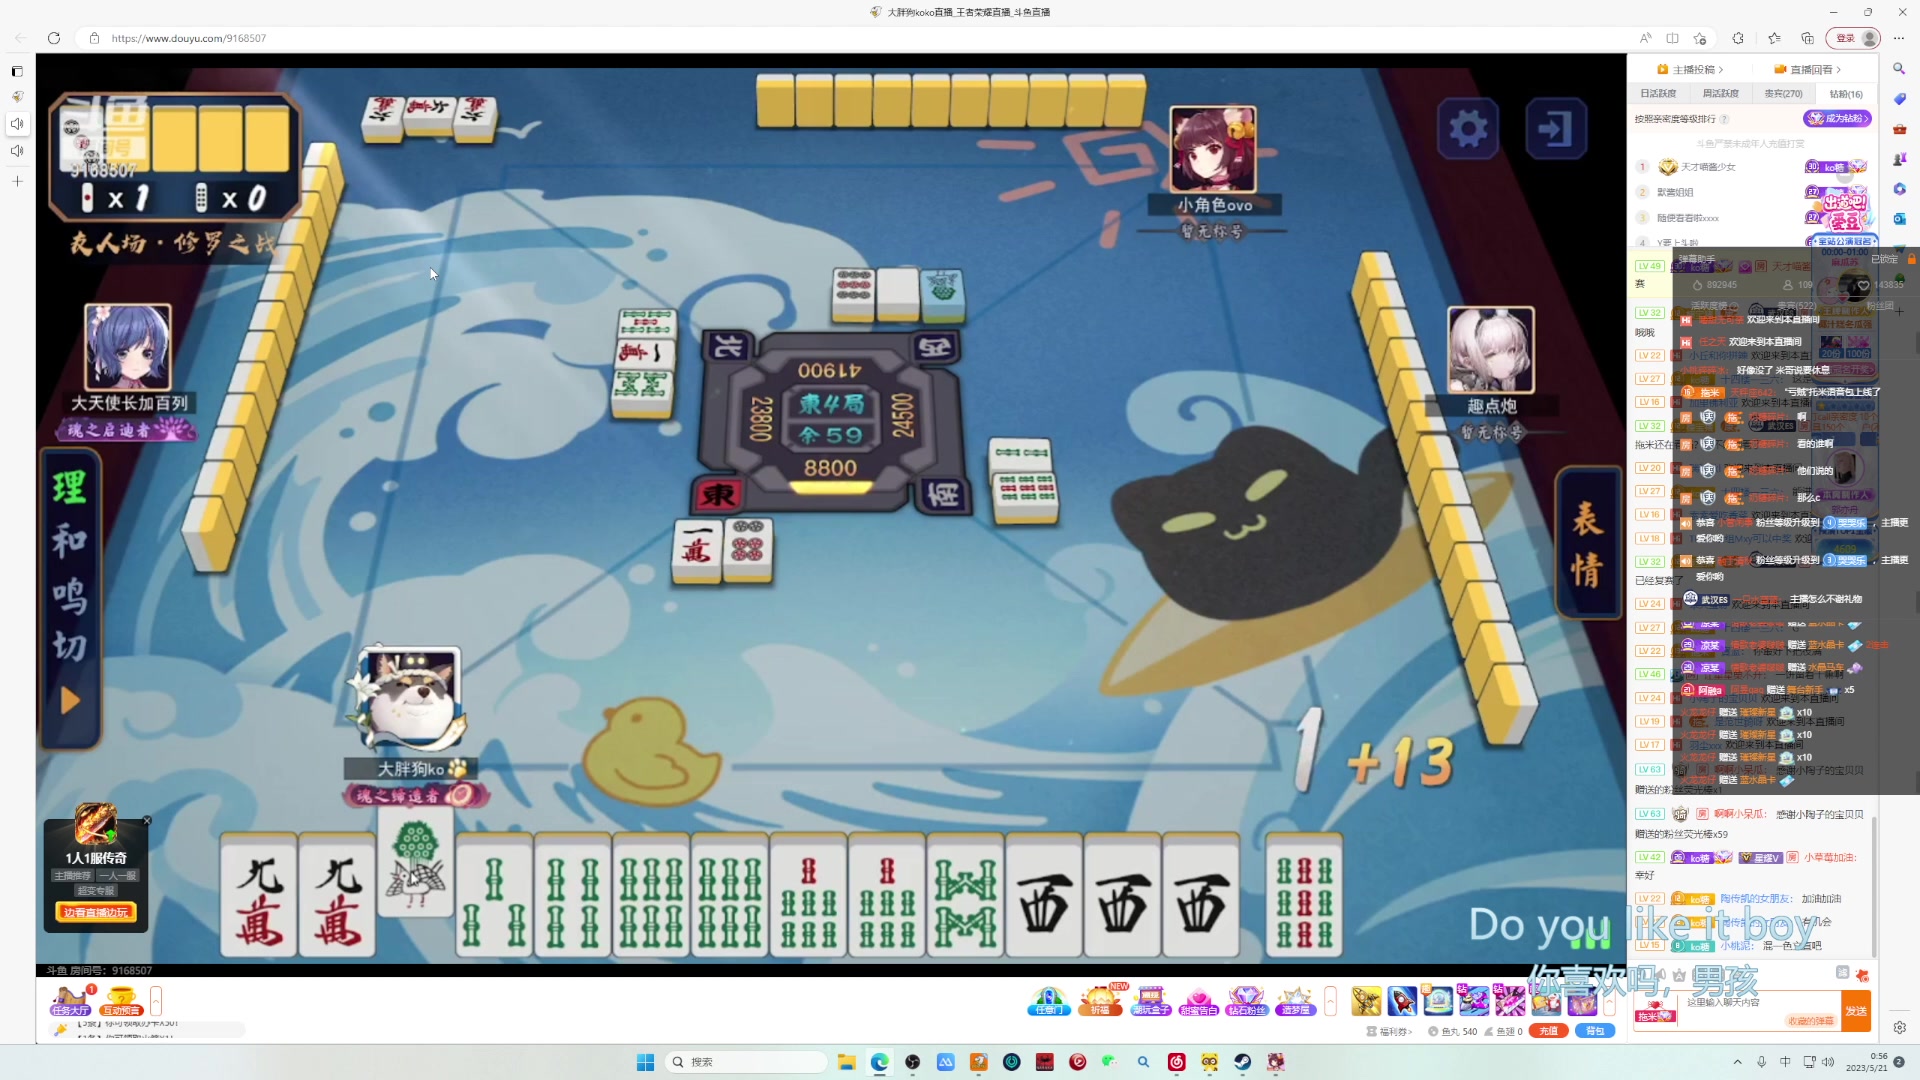
Task: Open WeChat from the taskbar
Action: (1110, 1062)
